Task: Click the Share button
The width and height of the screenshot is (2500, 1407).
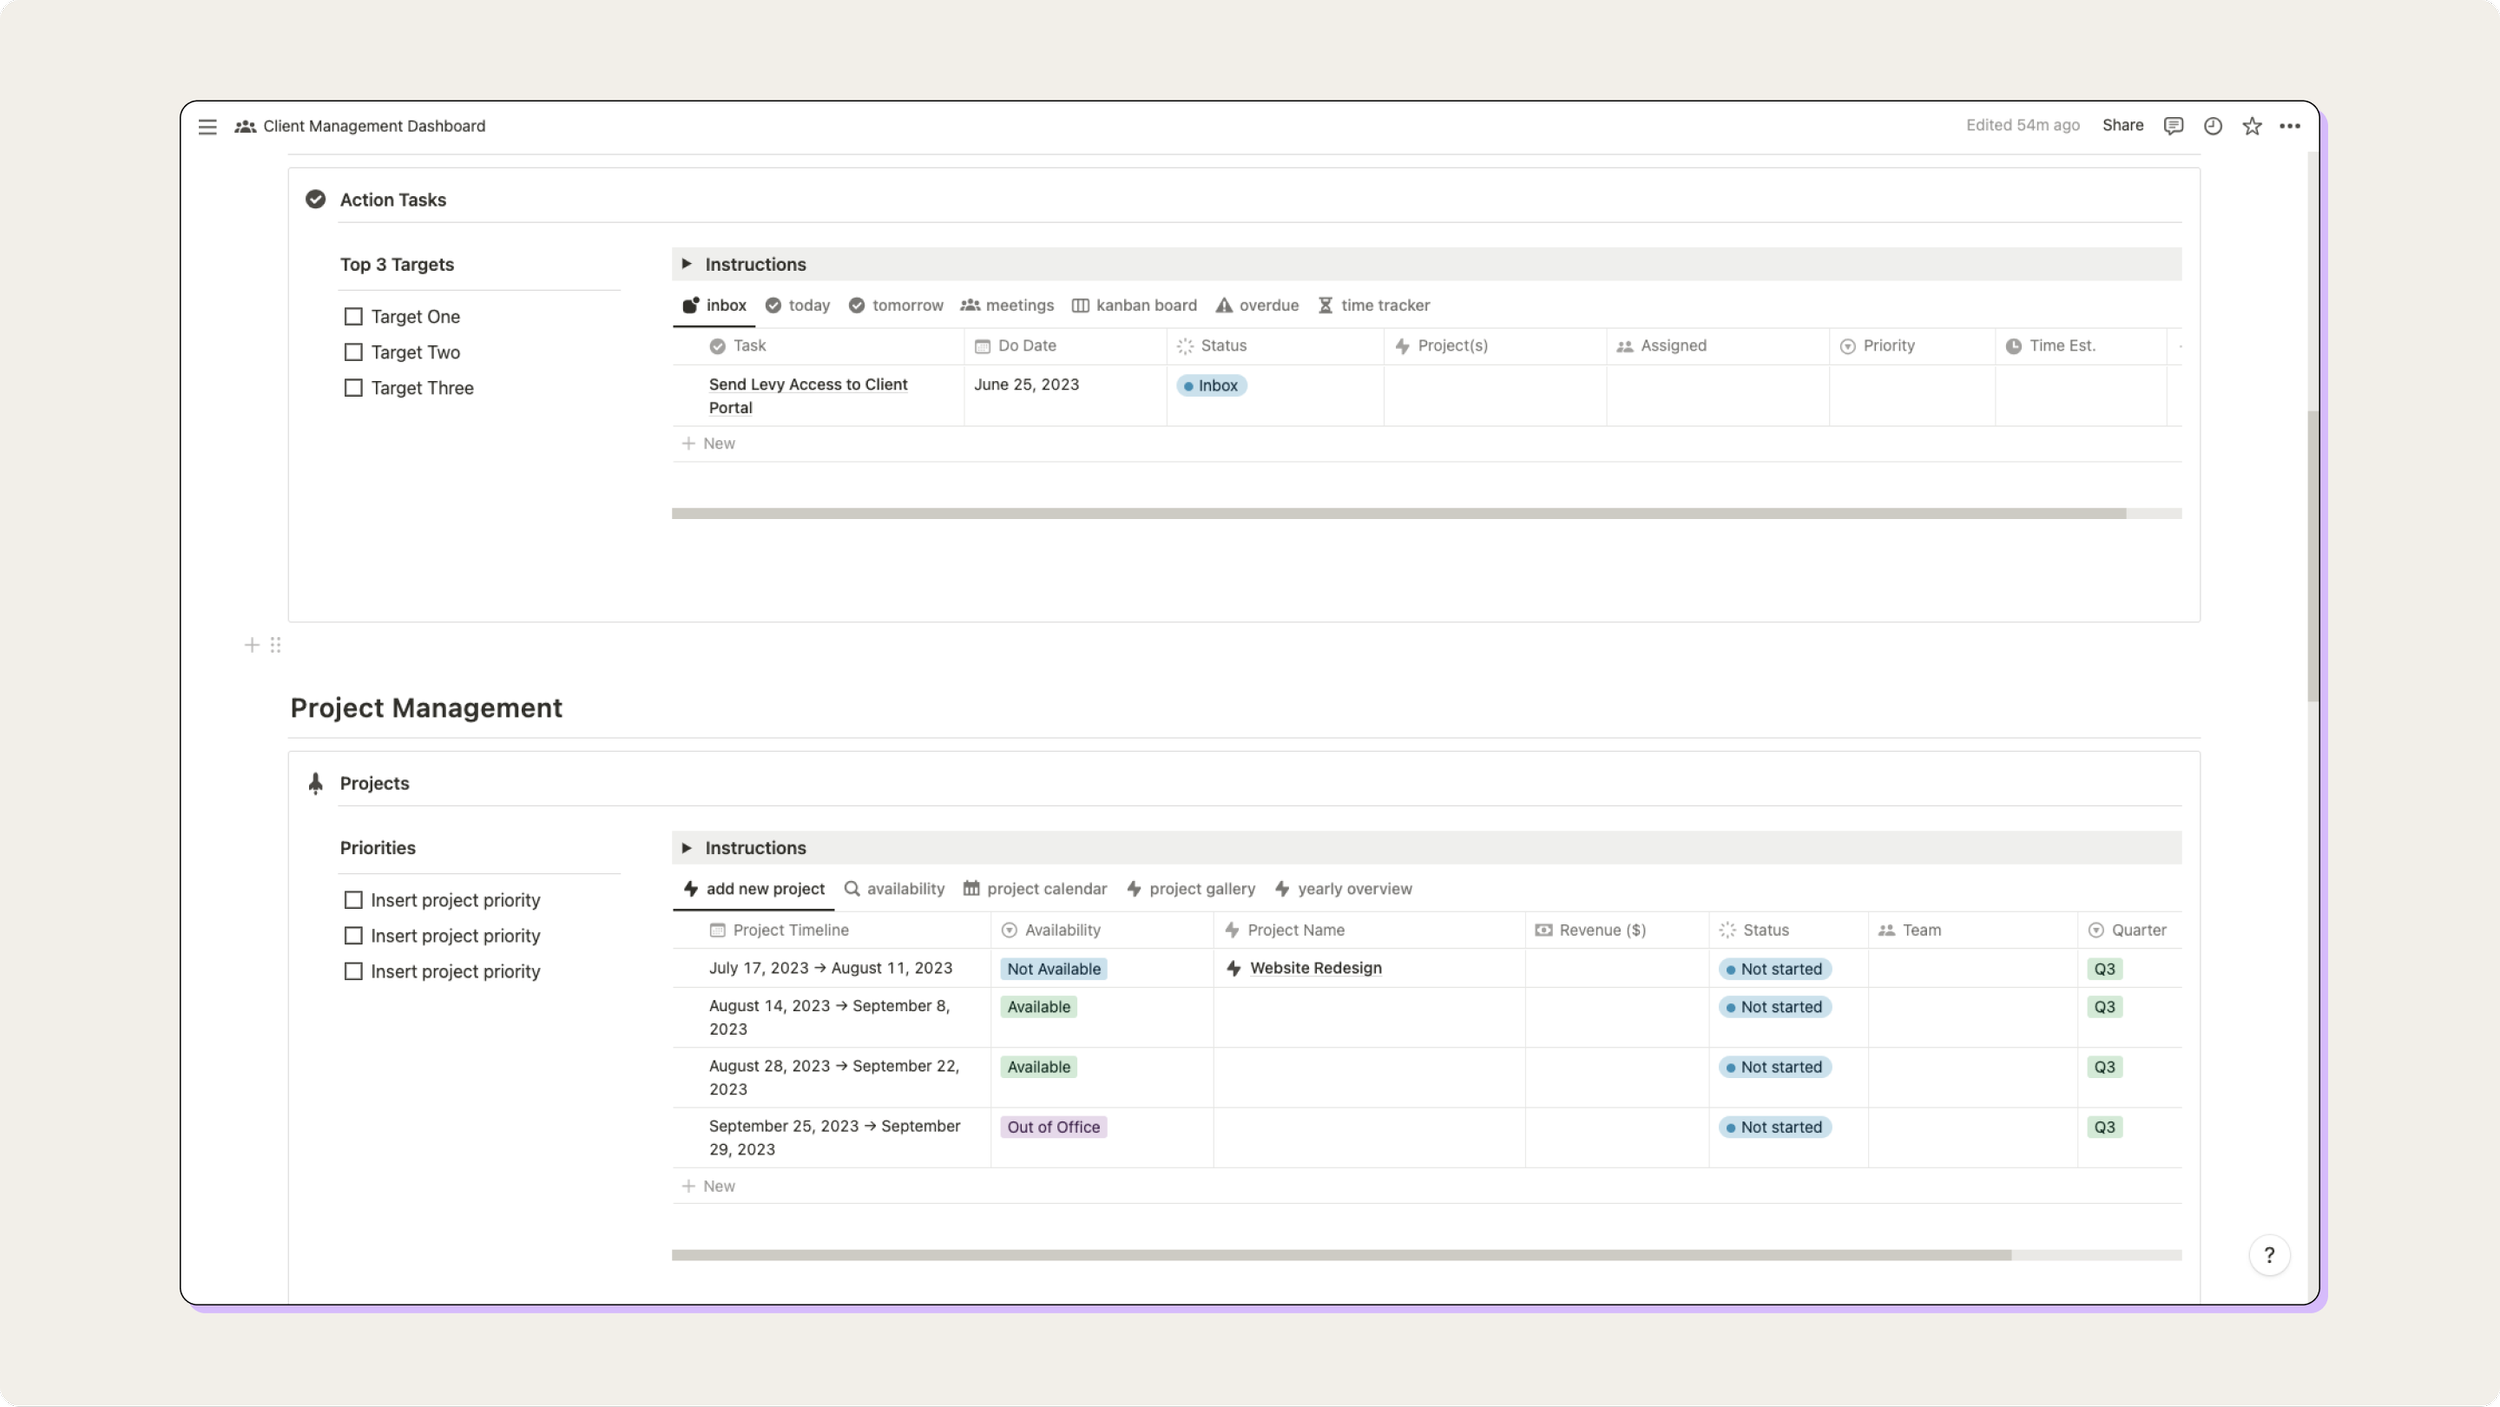Action: click(2122, 126)
